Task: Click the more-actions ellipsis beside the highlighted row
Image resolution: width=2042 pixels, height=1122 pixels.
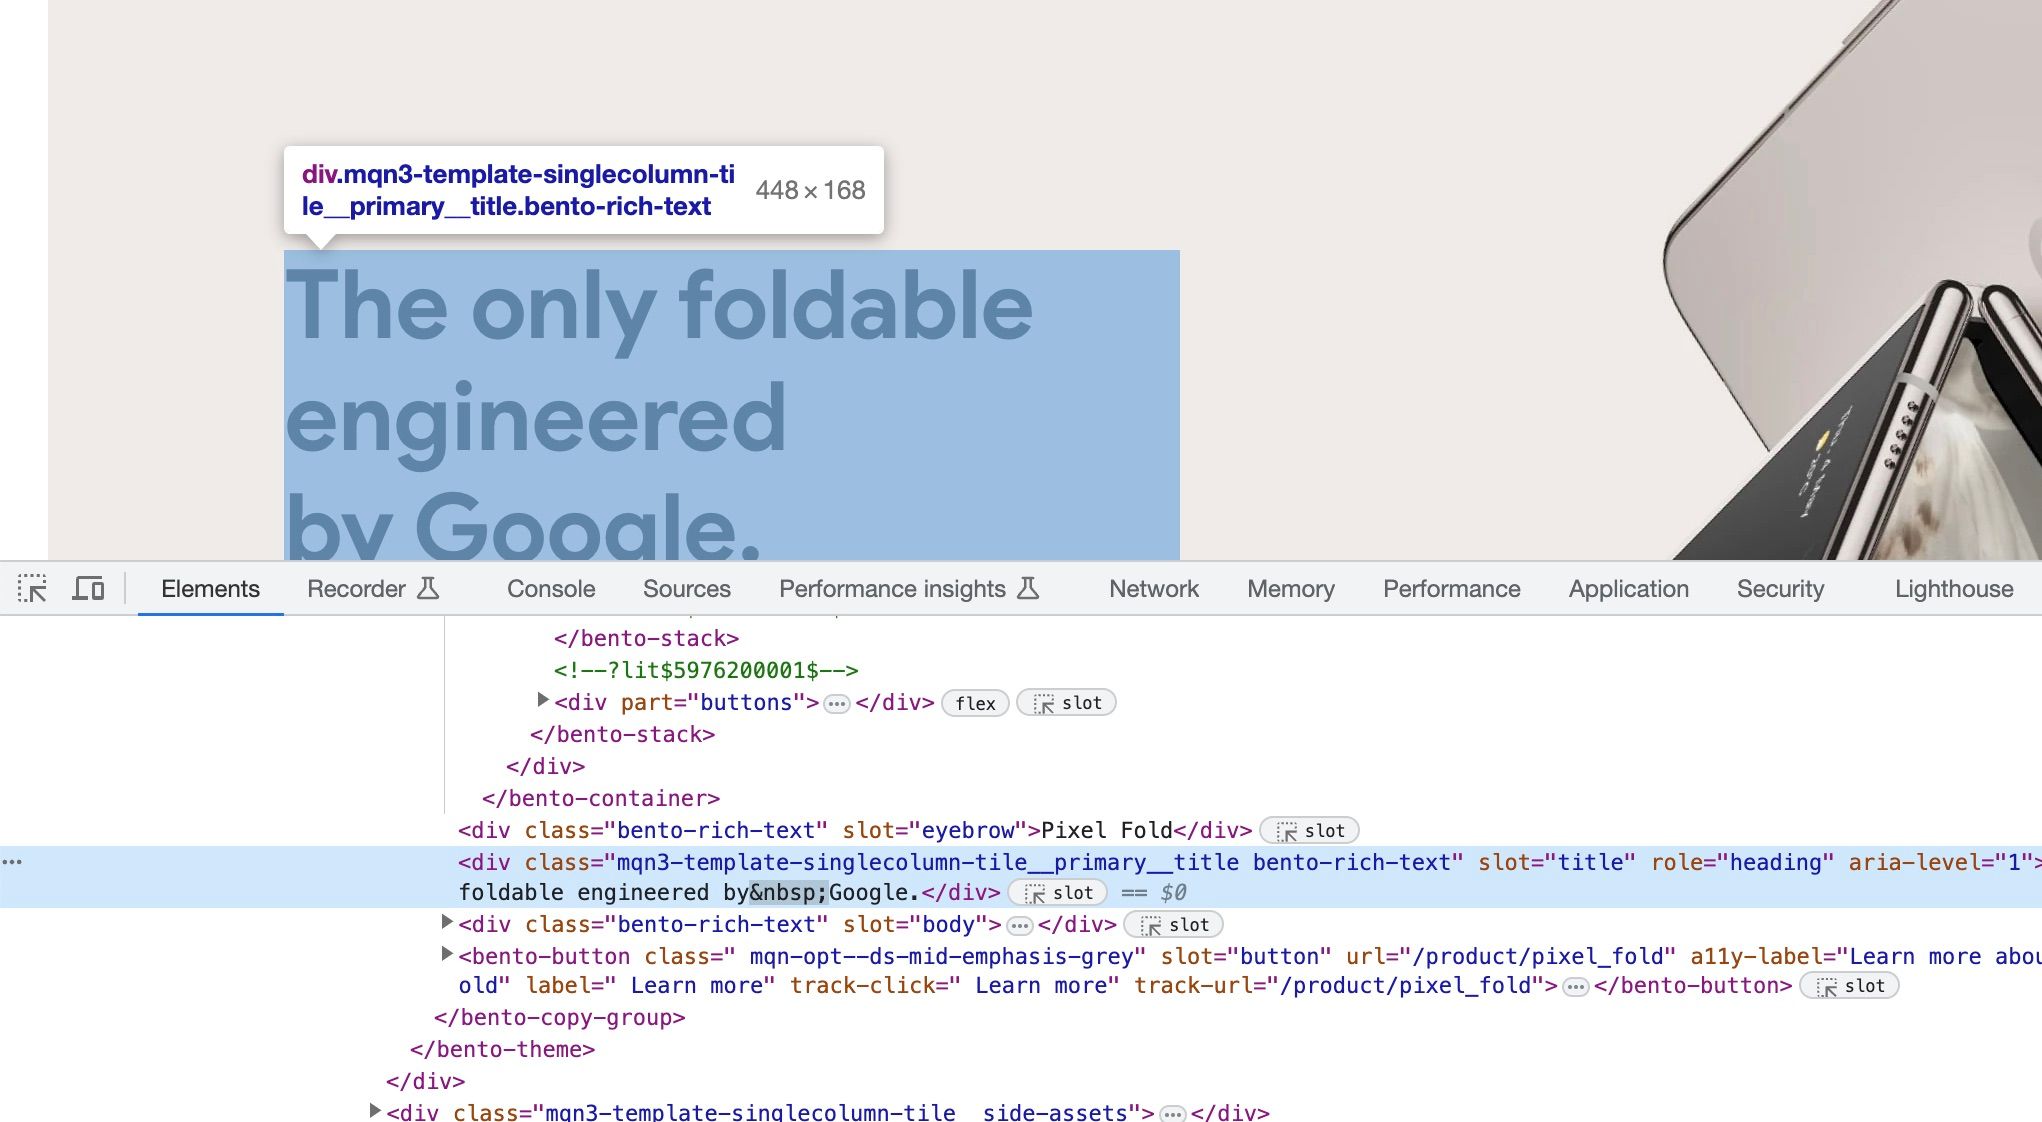Action: (13, 861)
